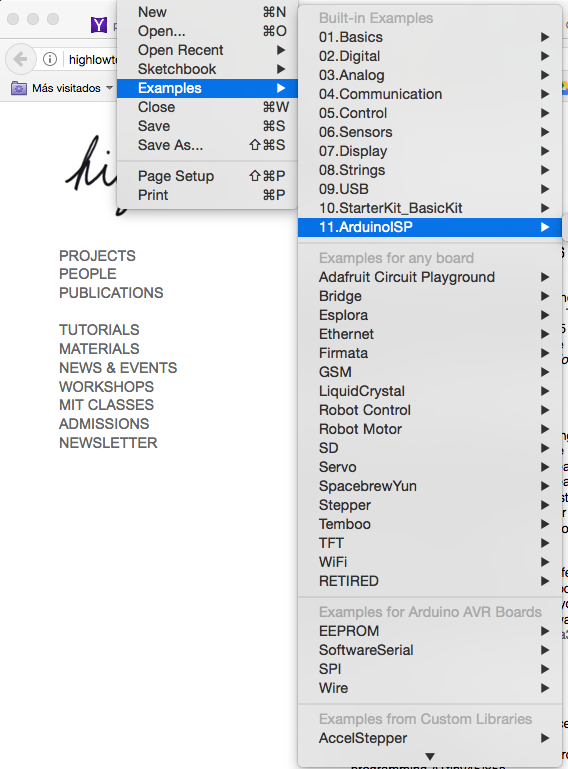Viewport: 568px width, 769px height.
Task: Open 10.StarterKit_BasicKit examples
Action: (x=430, y=208)
